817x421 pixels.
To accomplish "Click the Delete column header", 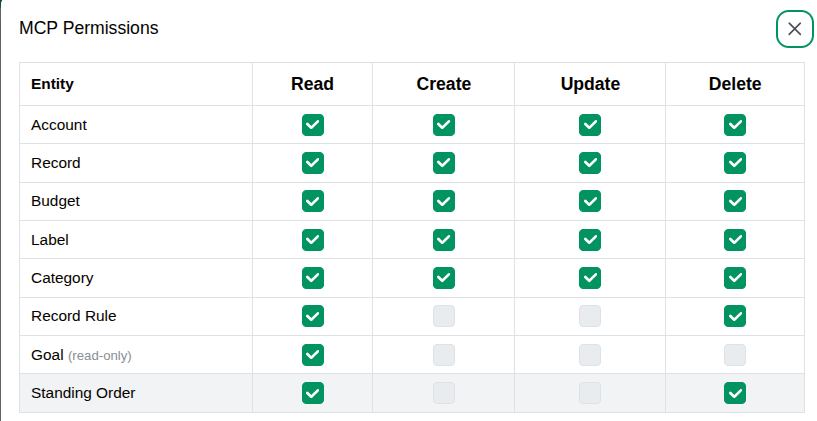I will [x=735, y=84].
